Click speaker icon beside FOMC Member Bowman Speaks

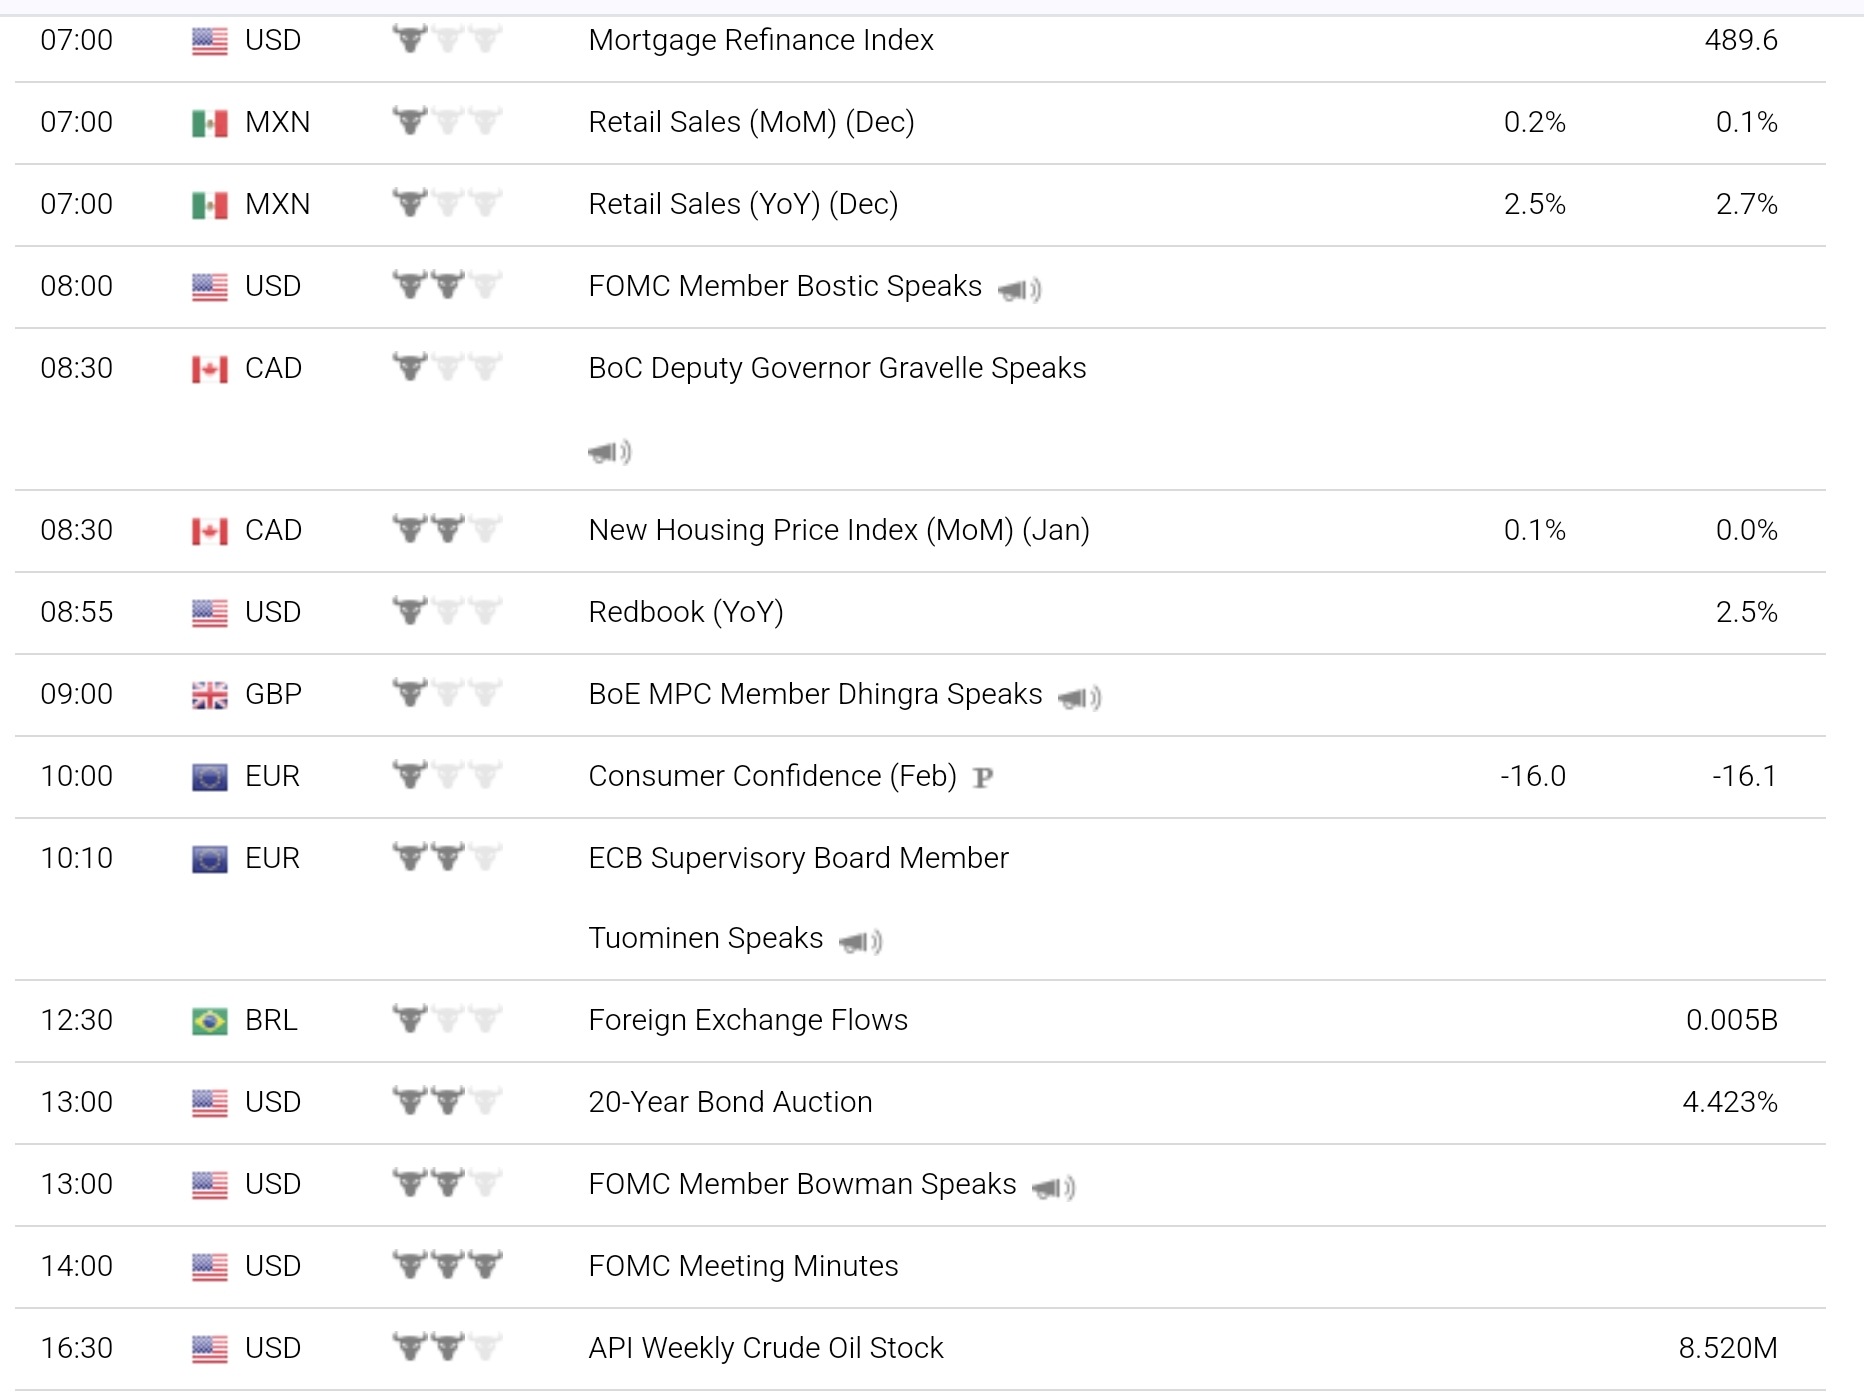(x=1053, y=1188)
